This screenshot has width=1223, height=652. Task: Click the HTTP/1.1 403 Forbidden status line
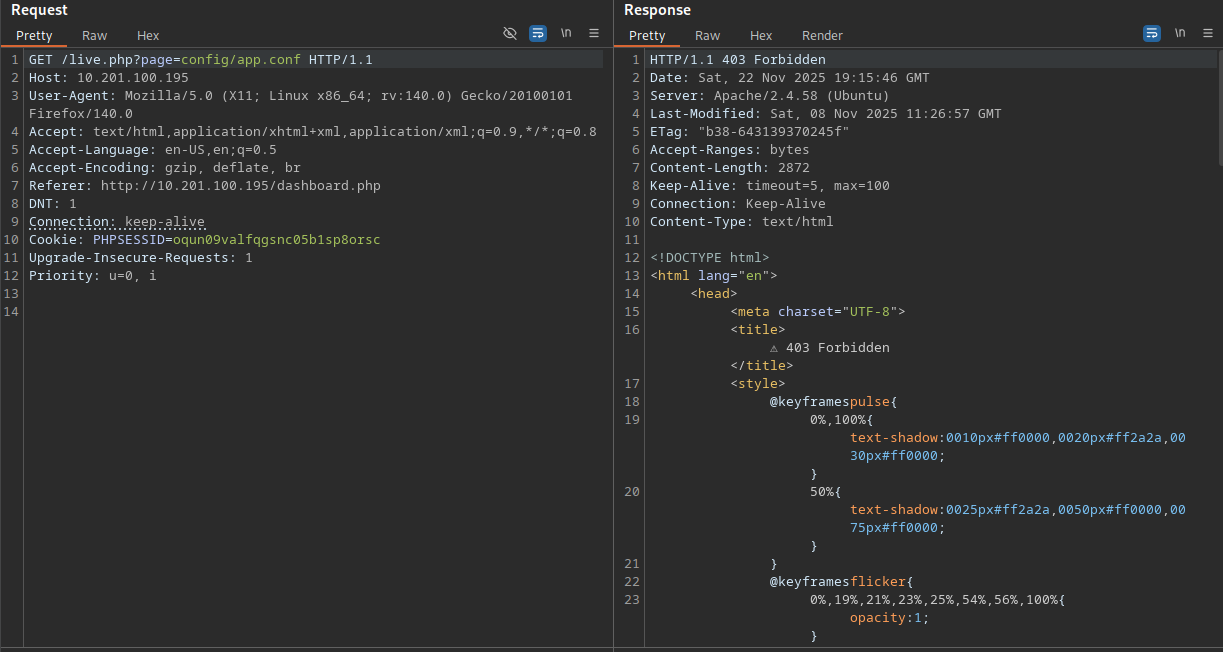[x=737, y=60]
